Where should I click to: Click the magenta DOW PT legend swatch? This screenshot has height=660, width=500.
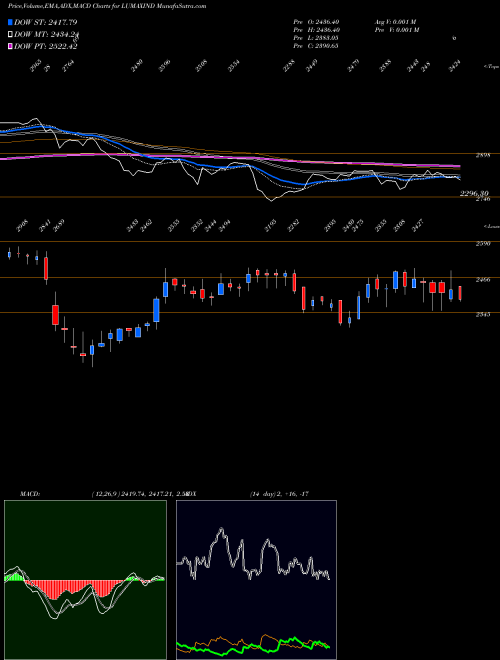pyautogui.click(x=10, y=46)
